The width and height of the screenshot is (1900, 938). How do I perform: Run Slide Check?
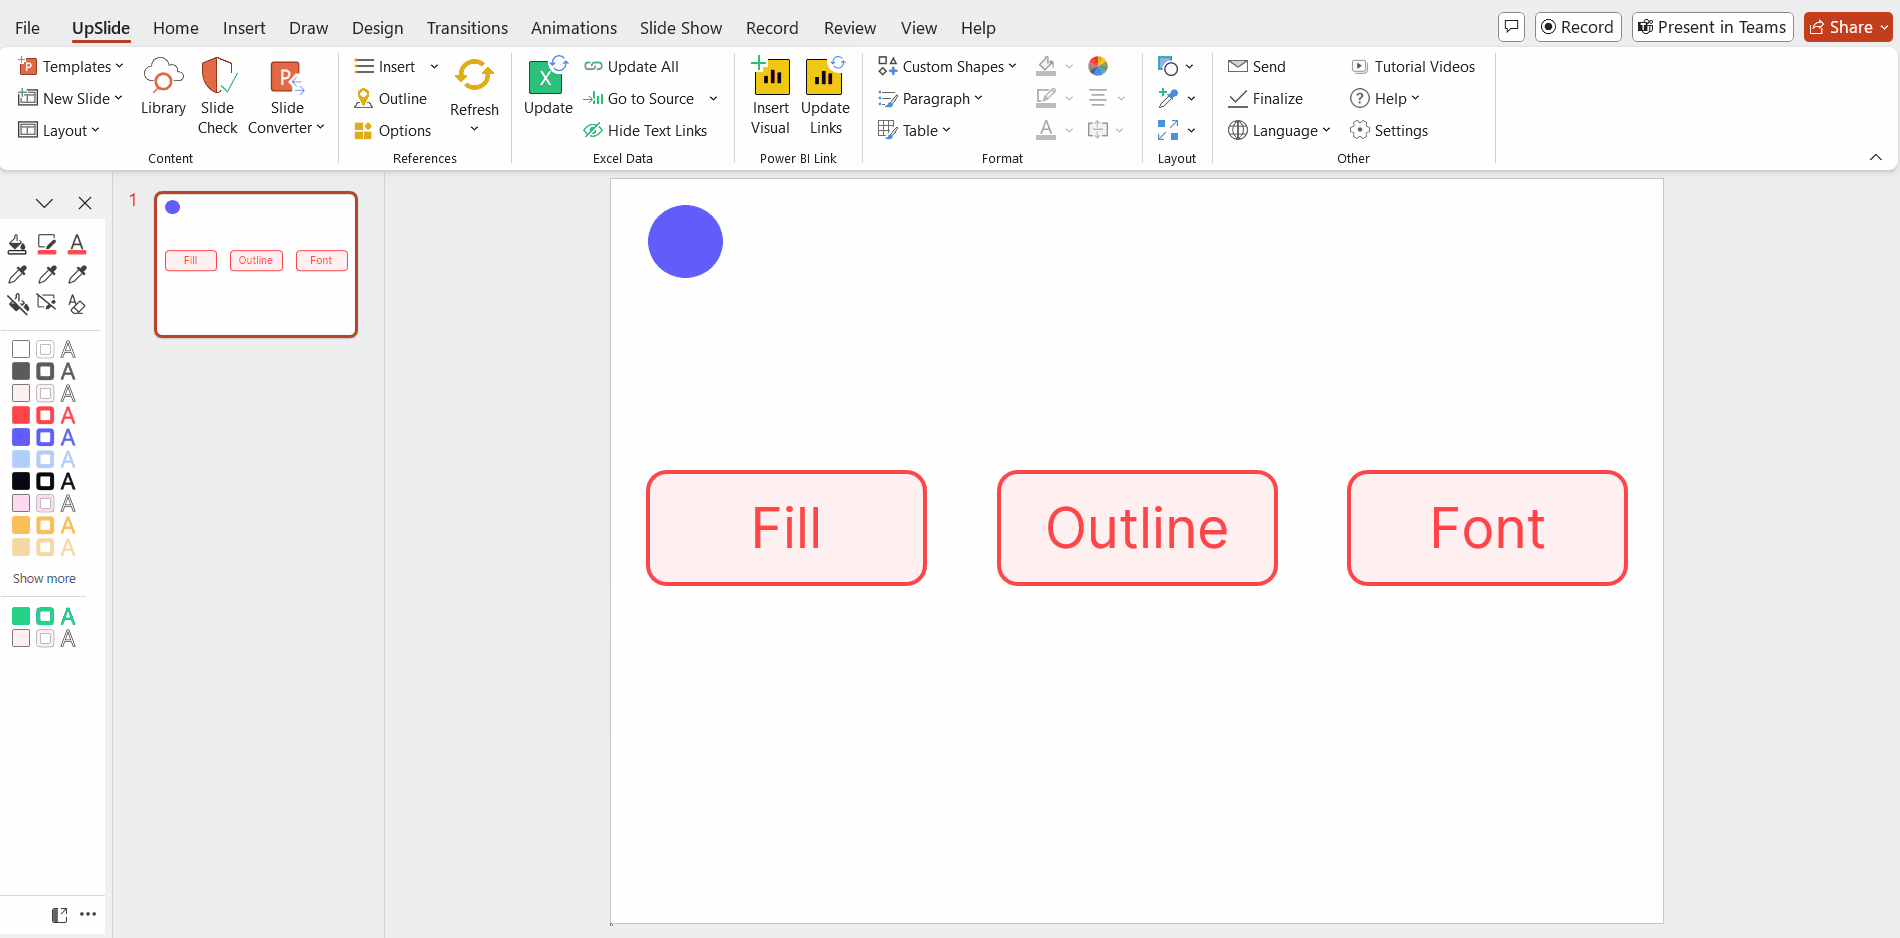217,95
